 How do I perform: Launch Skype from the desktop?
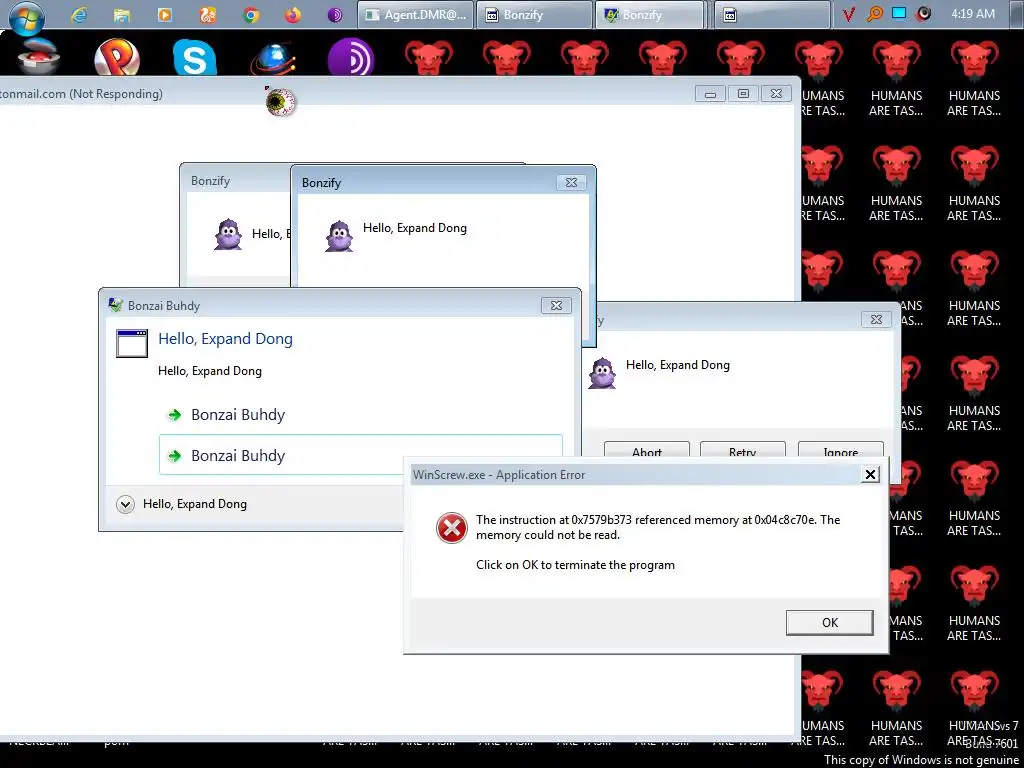pos(195,57)
